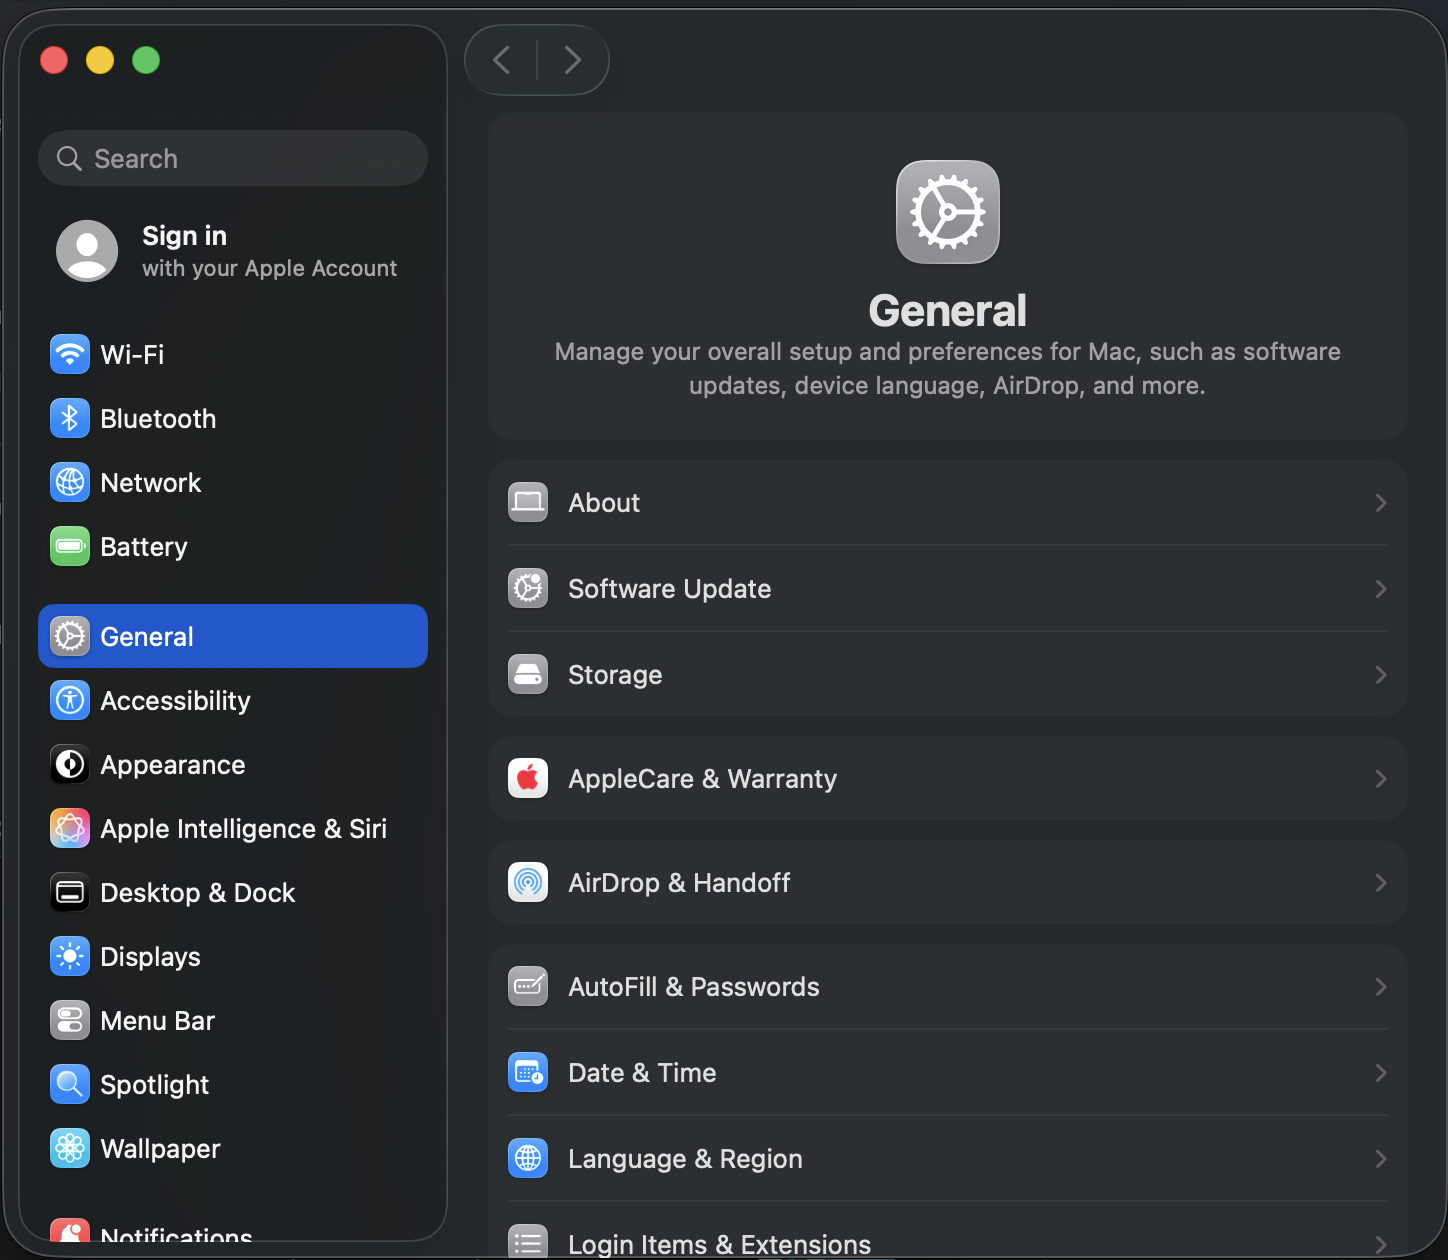Select the Battery icon in sidebar
The height and width of the screenshot is (1260, 1448).
click(x=70, y=546)
